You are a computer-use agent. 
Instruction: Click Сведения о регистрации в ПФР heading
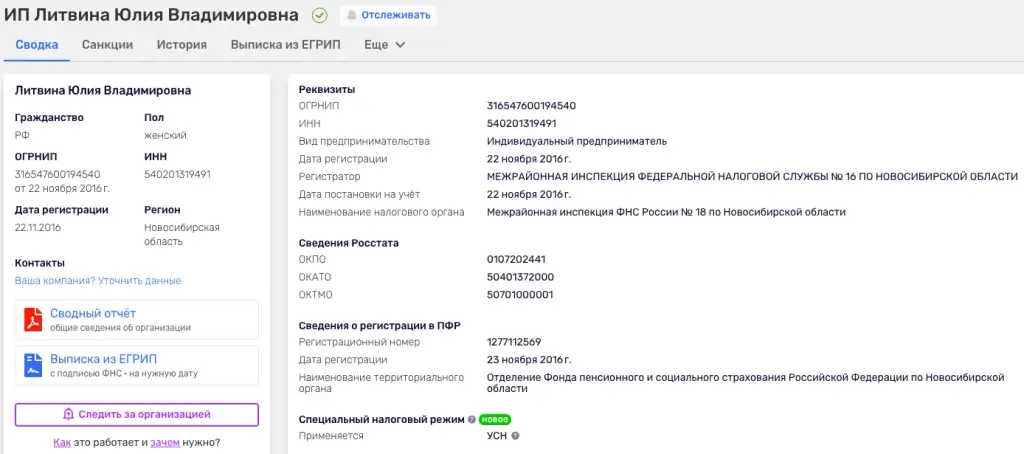380,325
